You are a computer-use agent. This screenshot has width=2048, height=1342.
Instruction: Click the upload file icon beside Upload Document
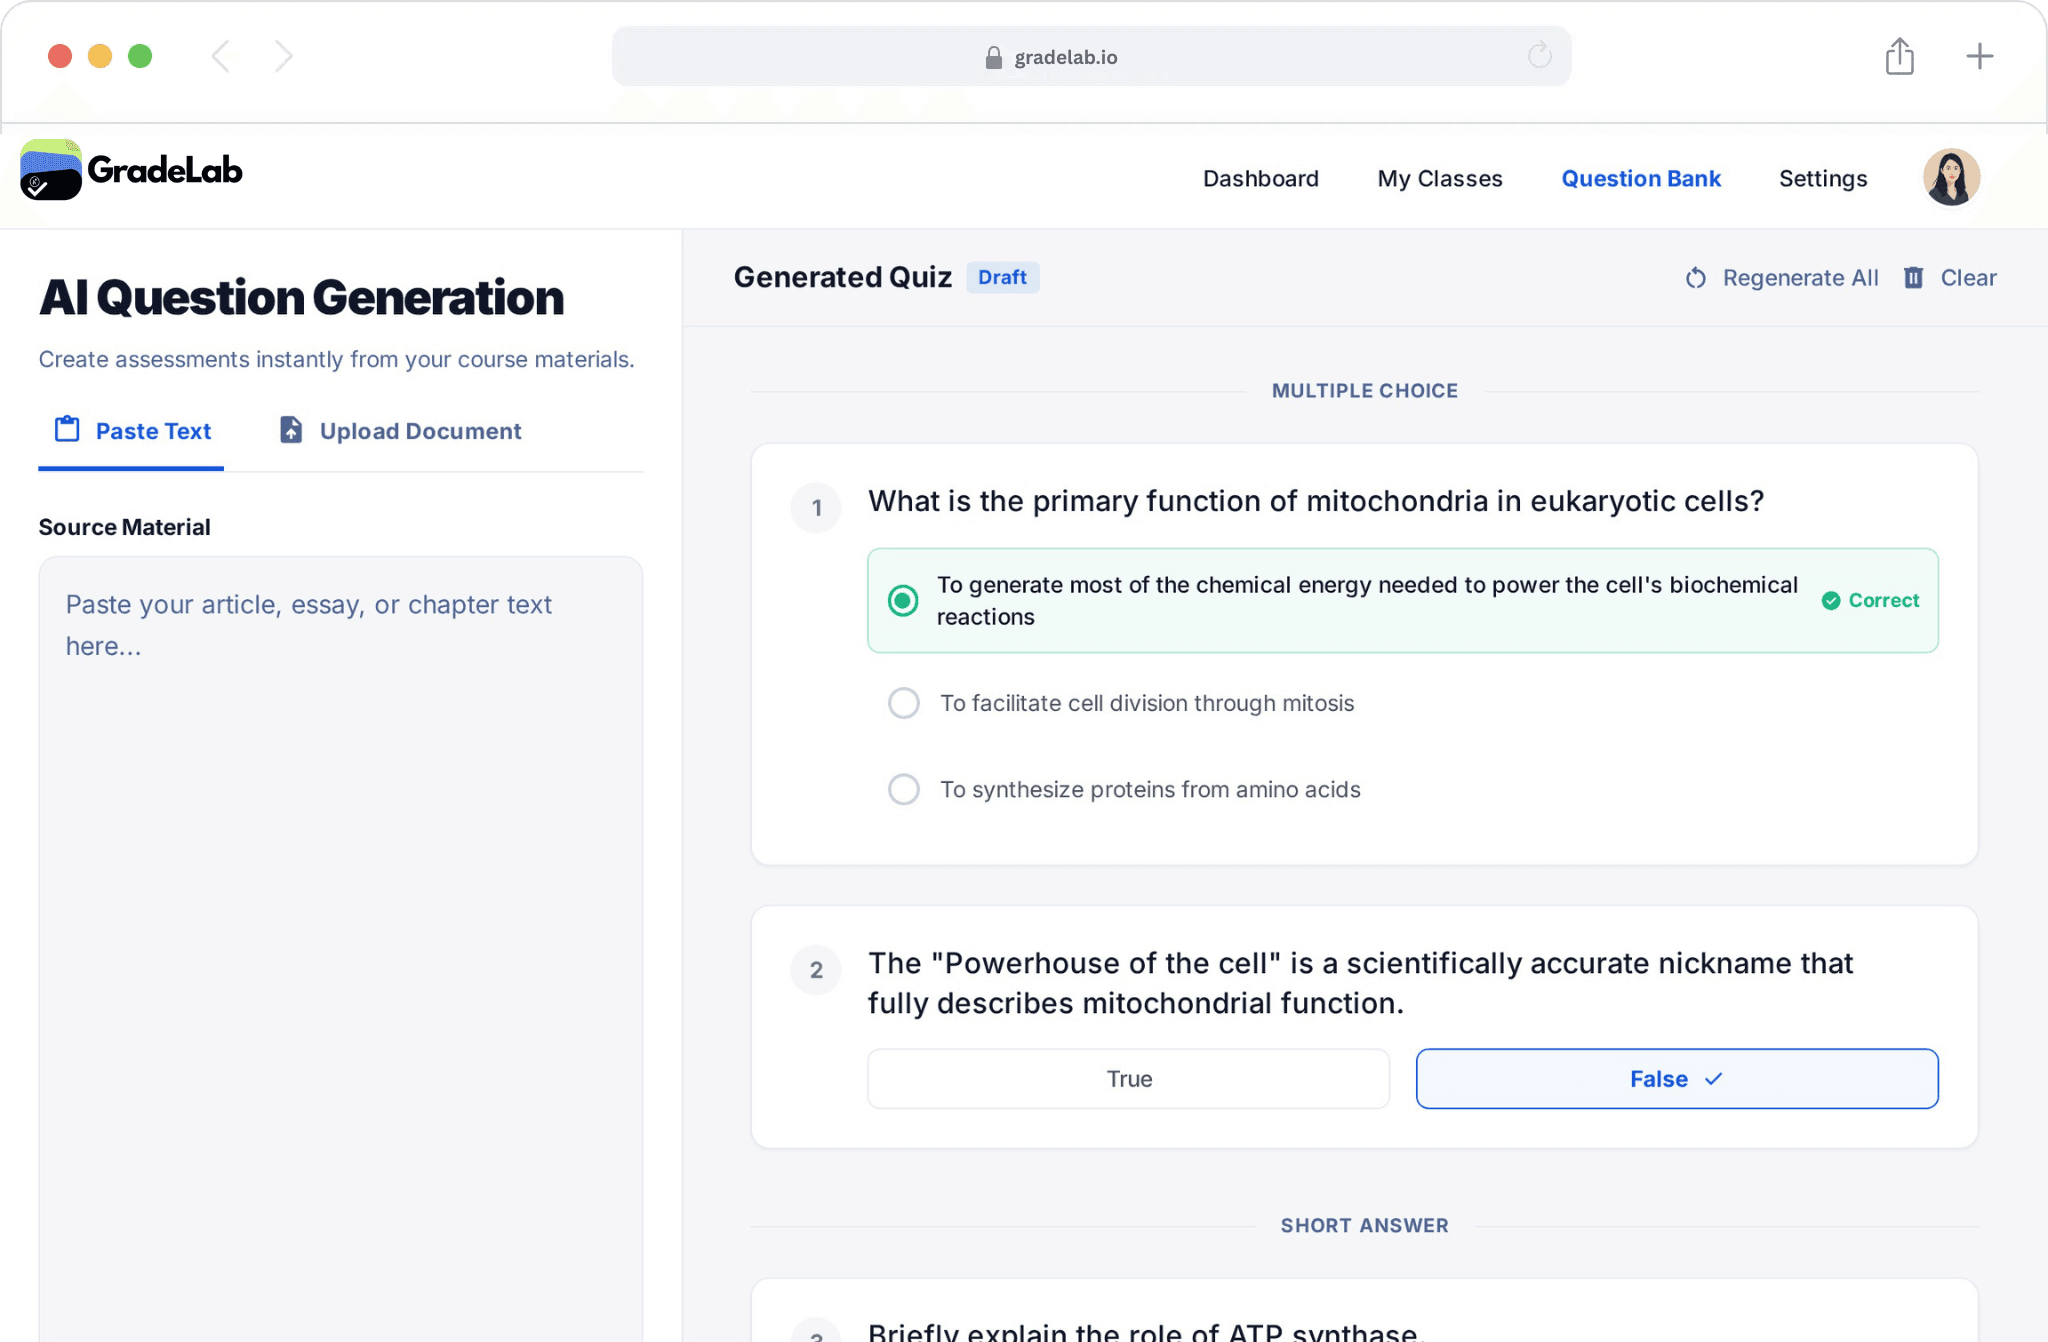(290, 429)
